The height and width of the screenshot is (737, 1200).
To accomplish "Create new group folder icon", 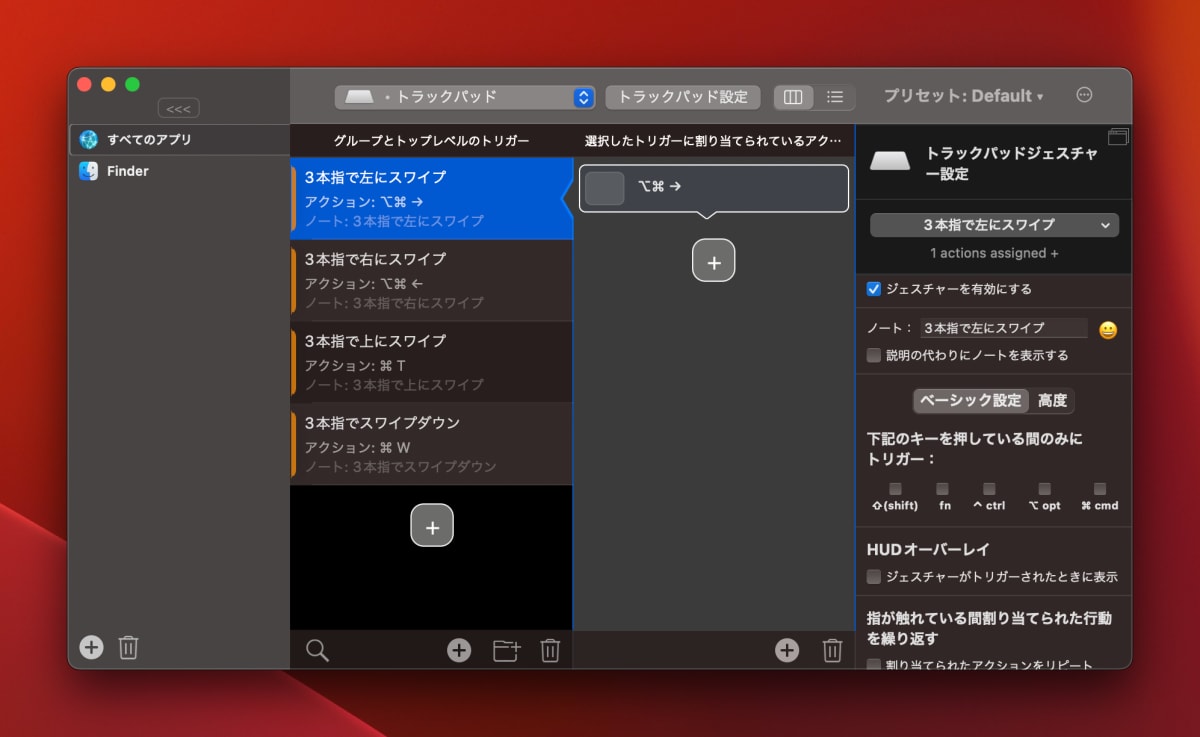I will click(507, 650).
